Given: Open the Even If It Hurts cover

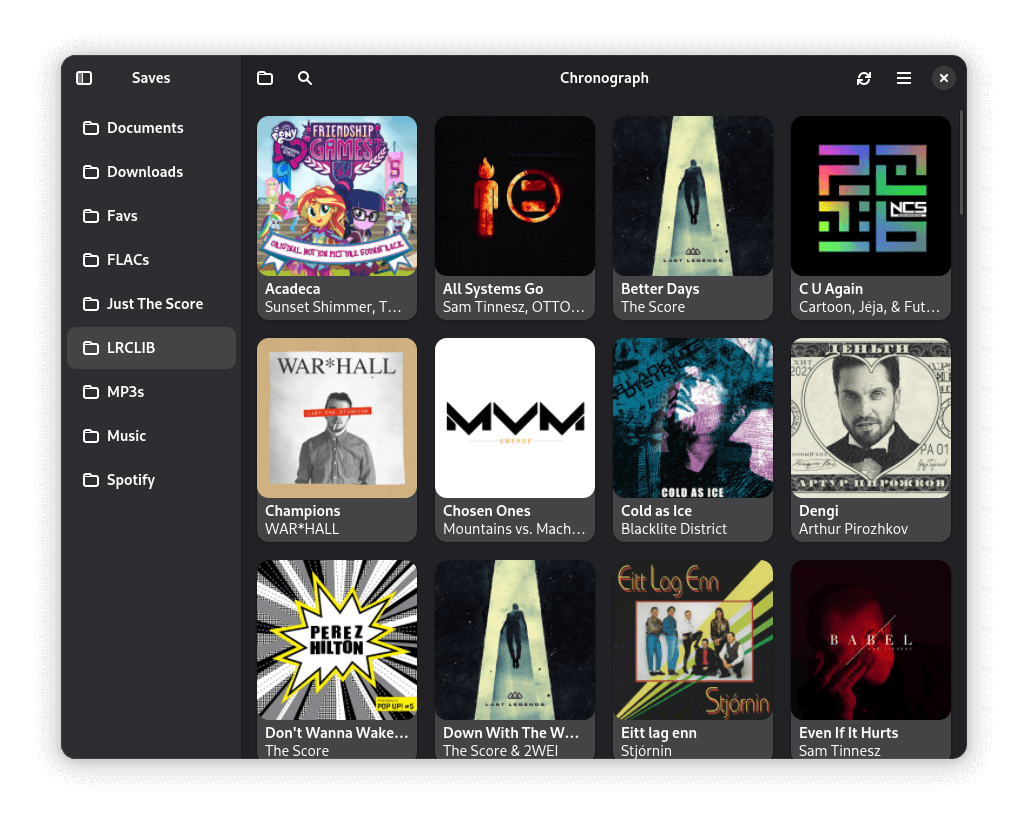Looking at the screenshot, I should [871, 640].
